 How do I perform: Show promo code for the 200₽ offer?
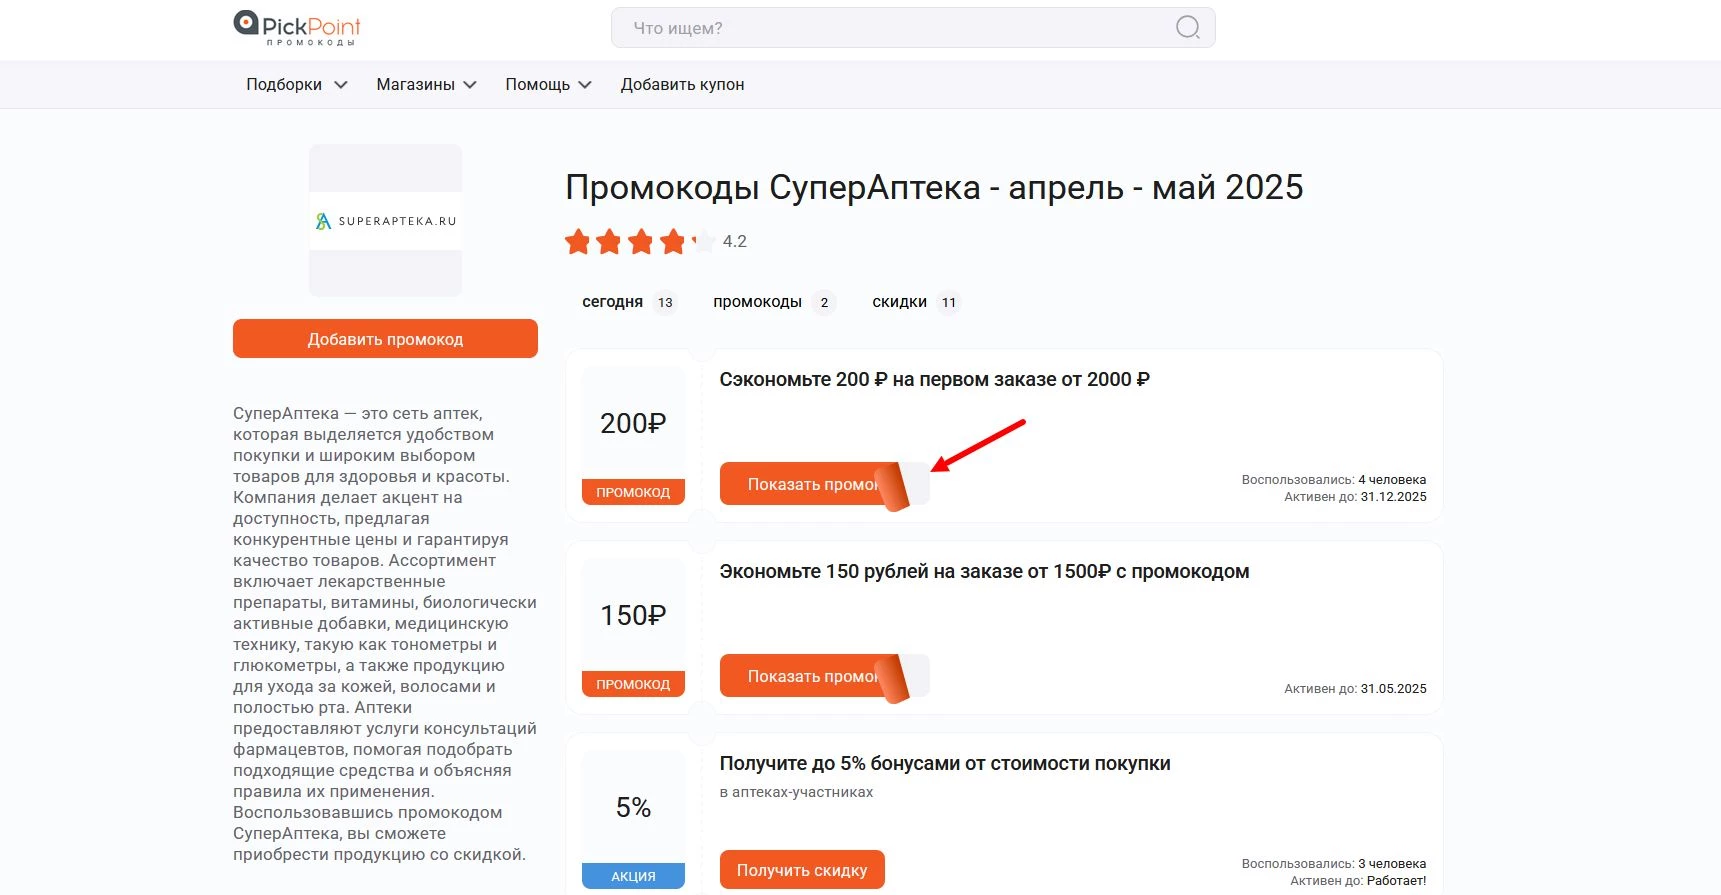tap(824, 484)
